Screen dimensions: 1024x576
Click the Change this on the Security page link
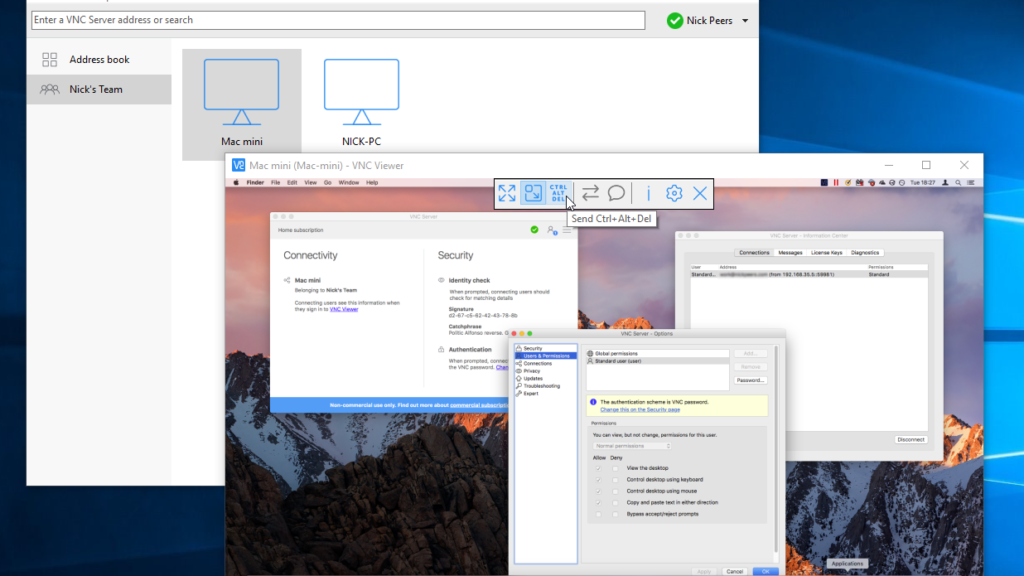638,411
